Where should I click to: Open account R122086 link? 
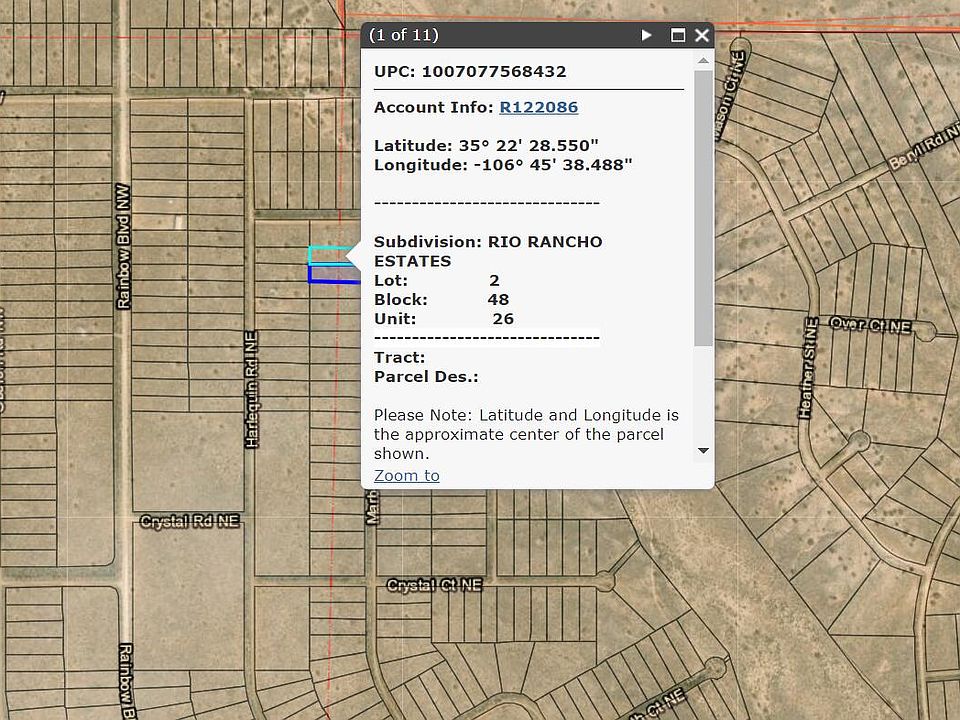click(x=538, y=107)
